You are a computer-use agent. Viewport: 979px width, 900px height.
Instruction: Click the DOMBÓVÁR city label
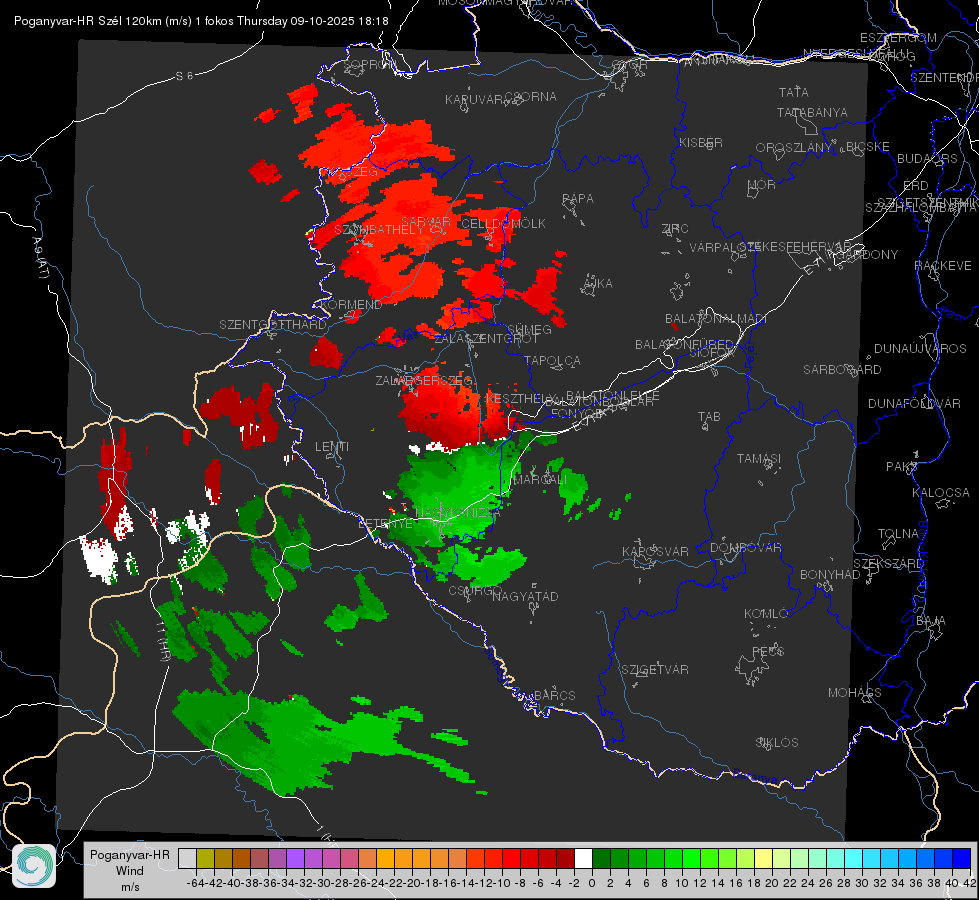[x=745, y=547]
